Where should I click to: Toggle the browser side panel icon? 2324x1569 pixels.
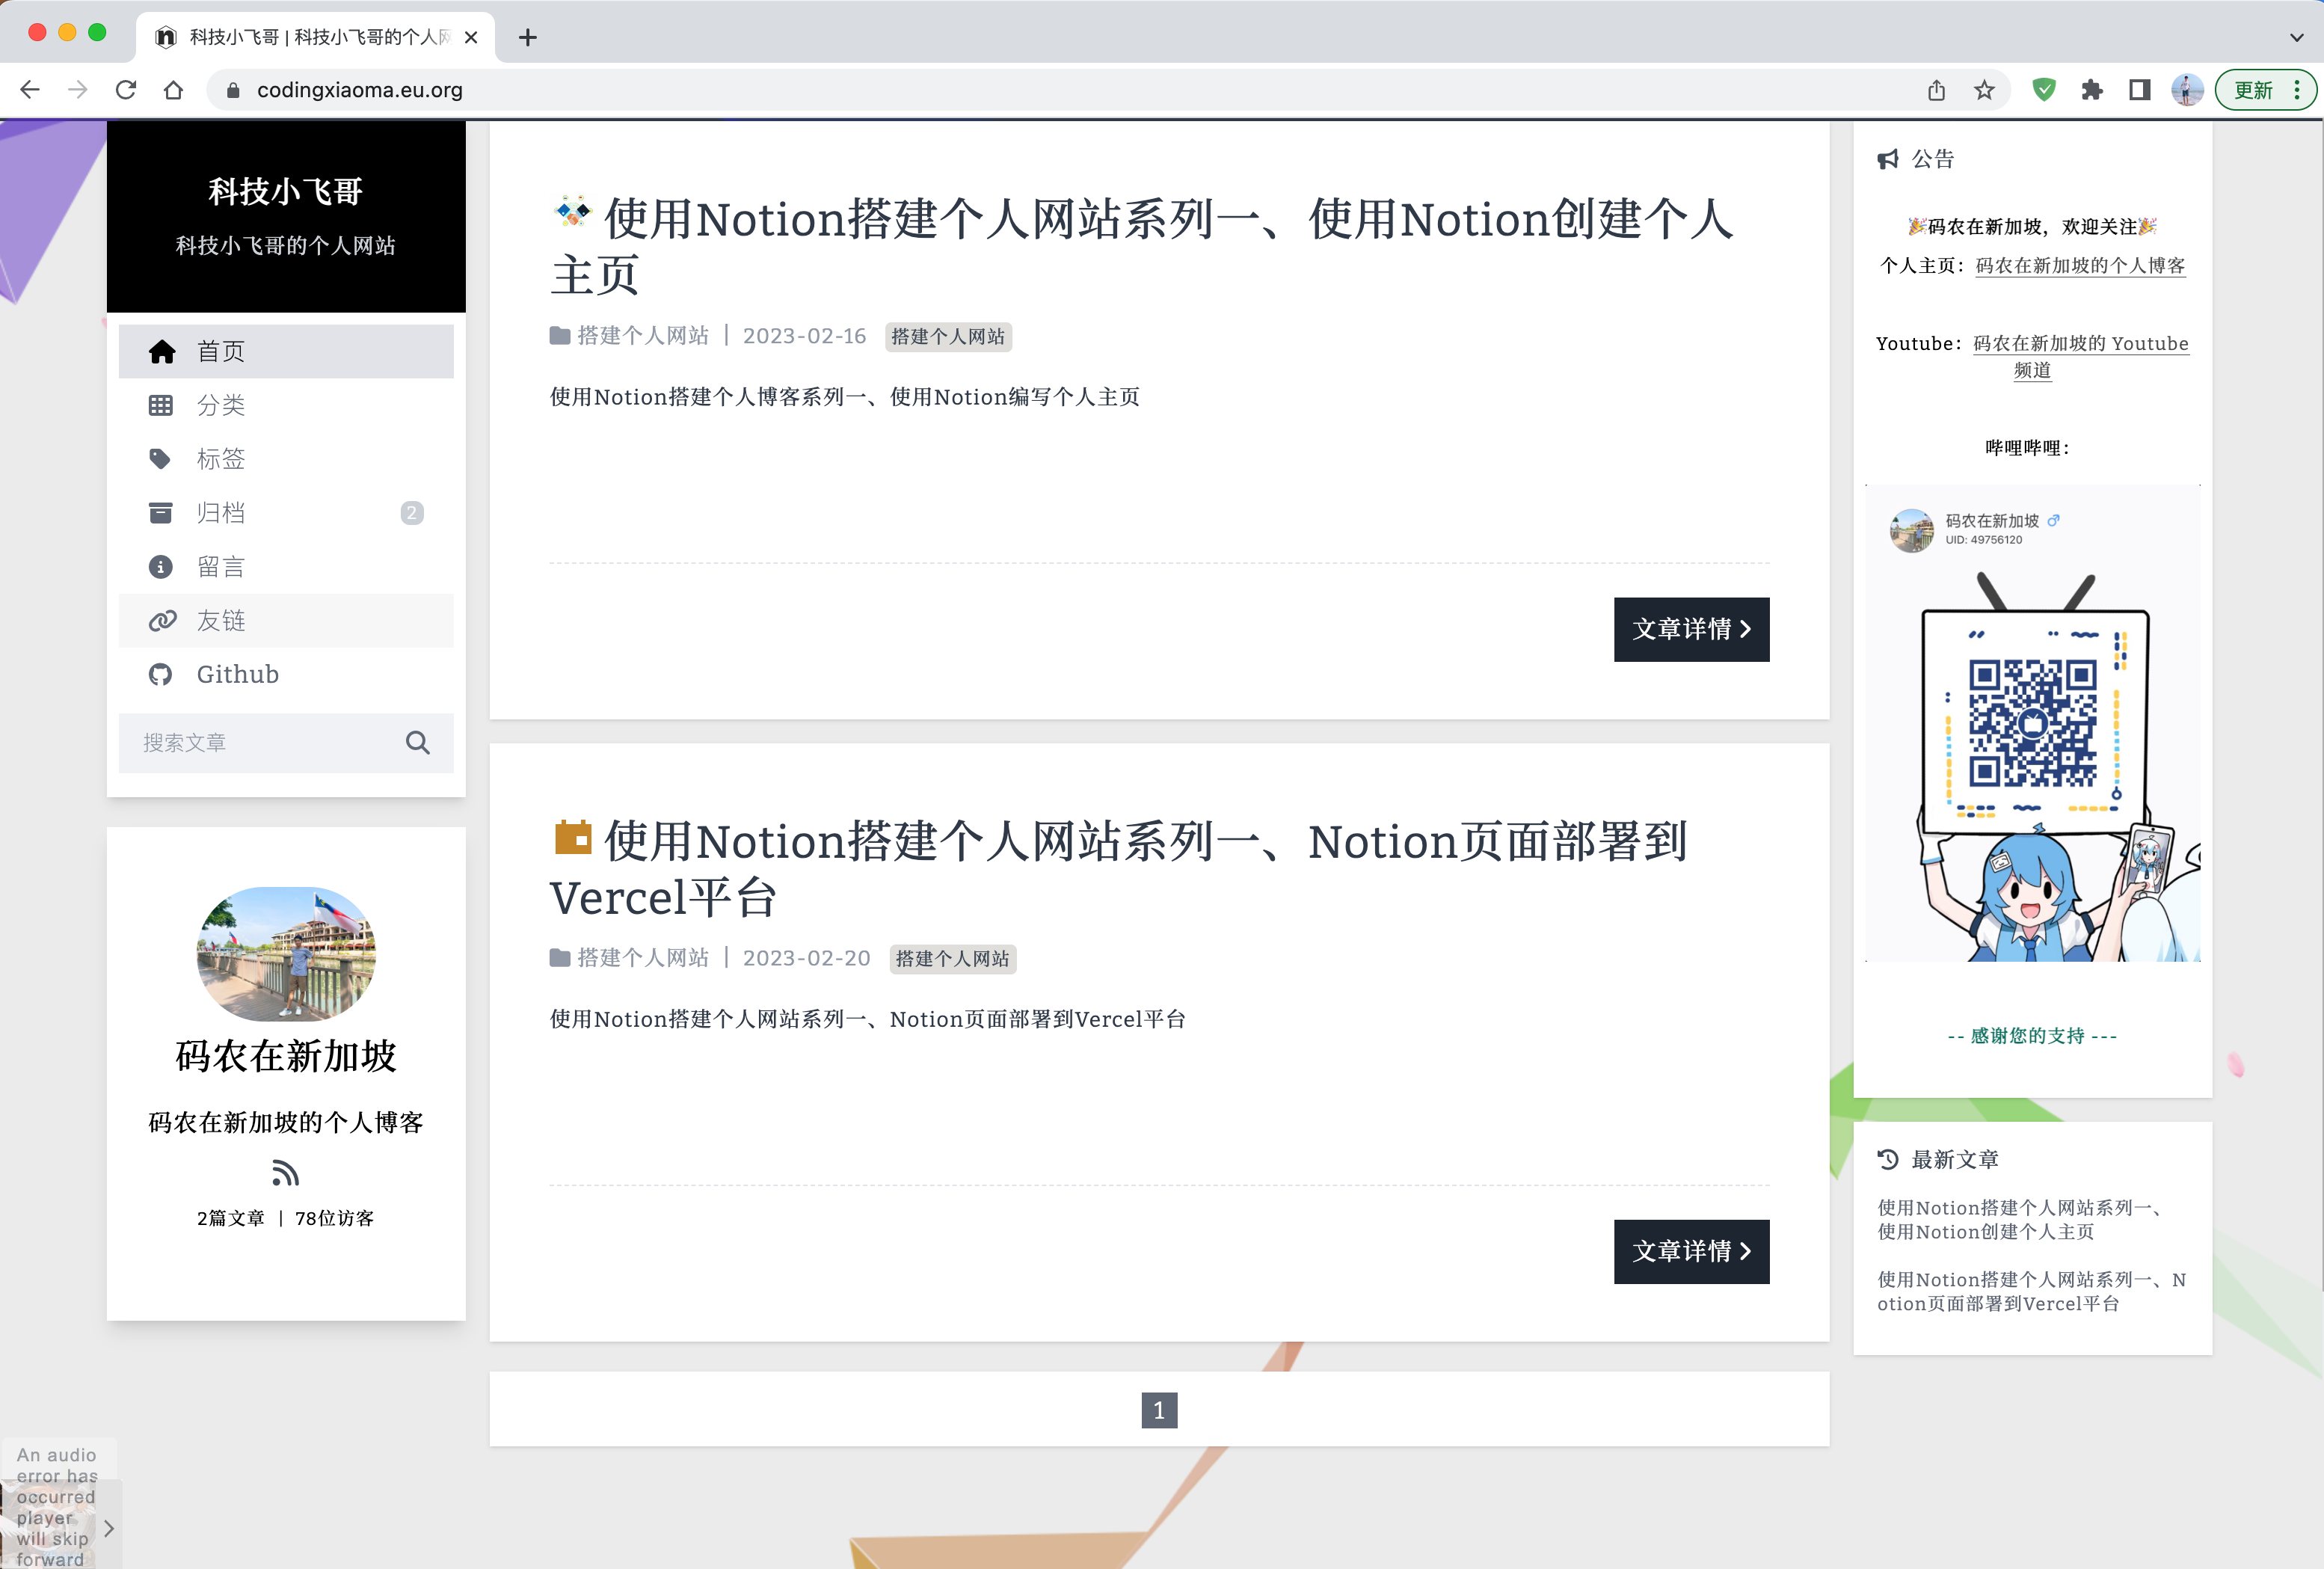[x=2140, y=90]
